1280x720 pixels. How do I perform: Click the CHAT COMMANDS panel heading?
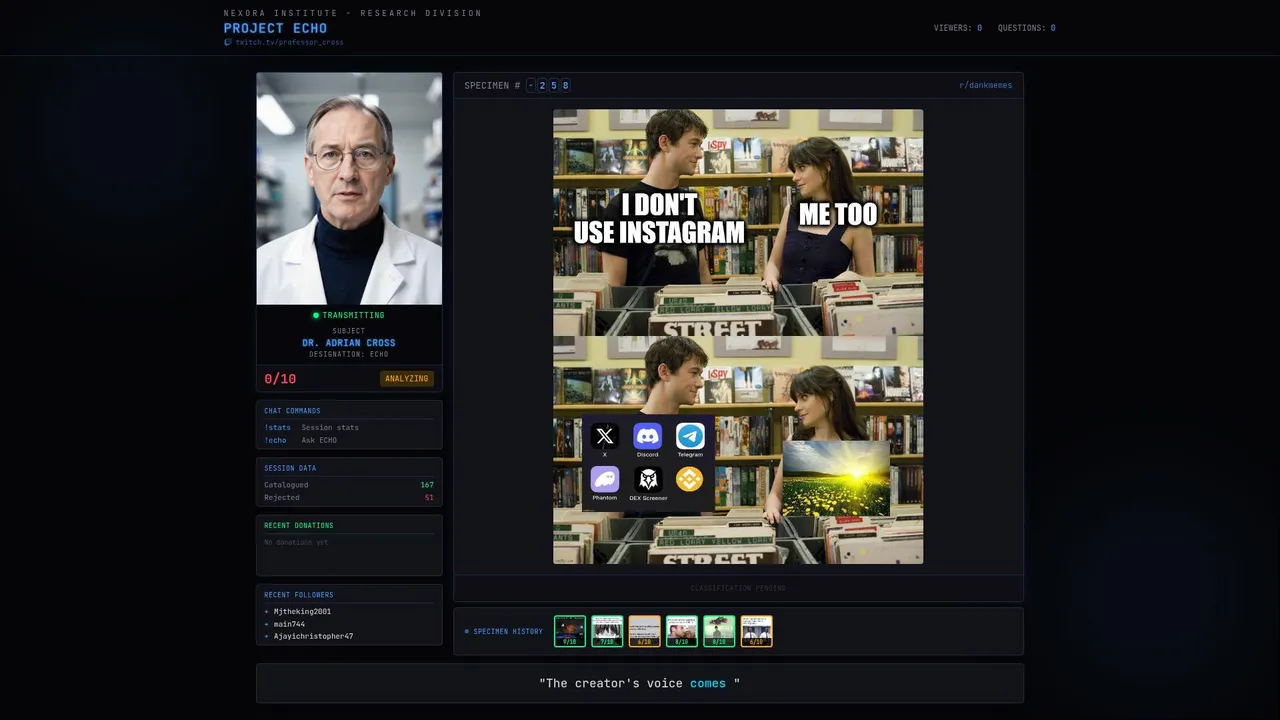coord(292,411)
